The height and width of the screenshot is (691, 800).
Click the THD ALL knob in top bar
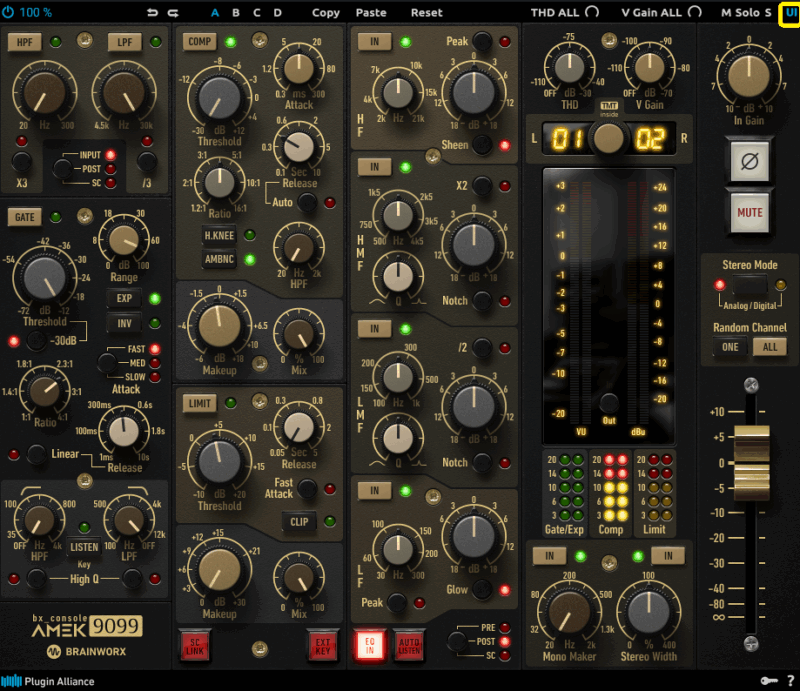(x=592, y=12)
